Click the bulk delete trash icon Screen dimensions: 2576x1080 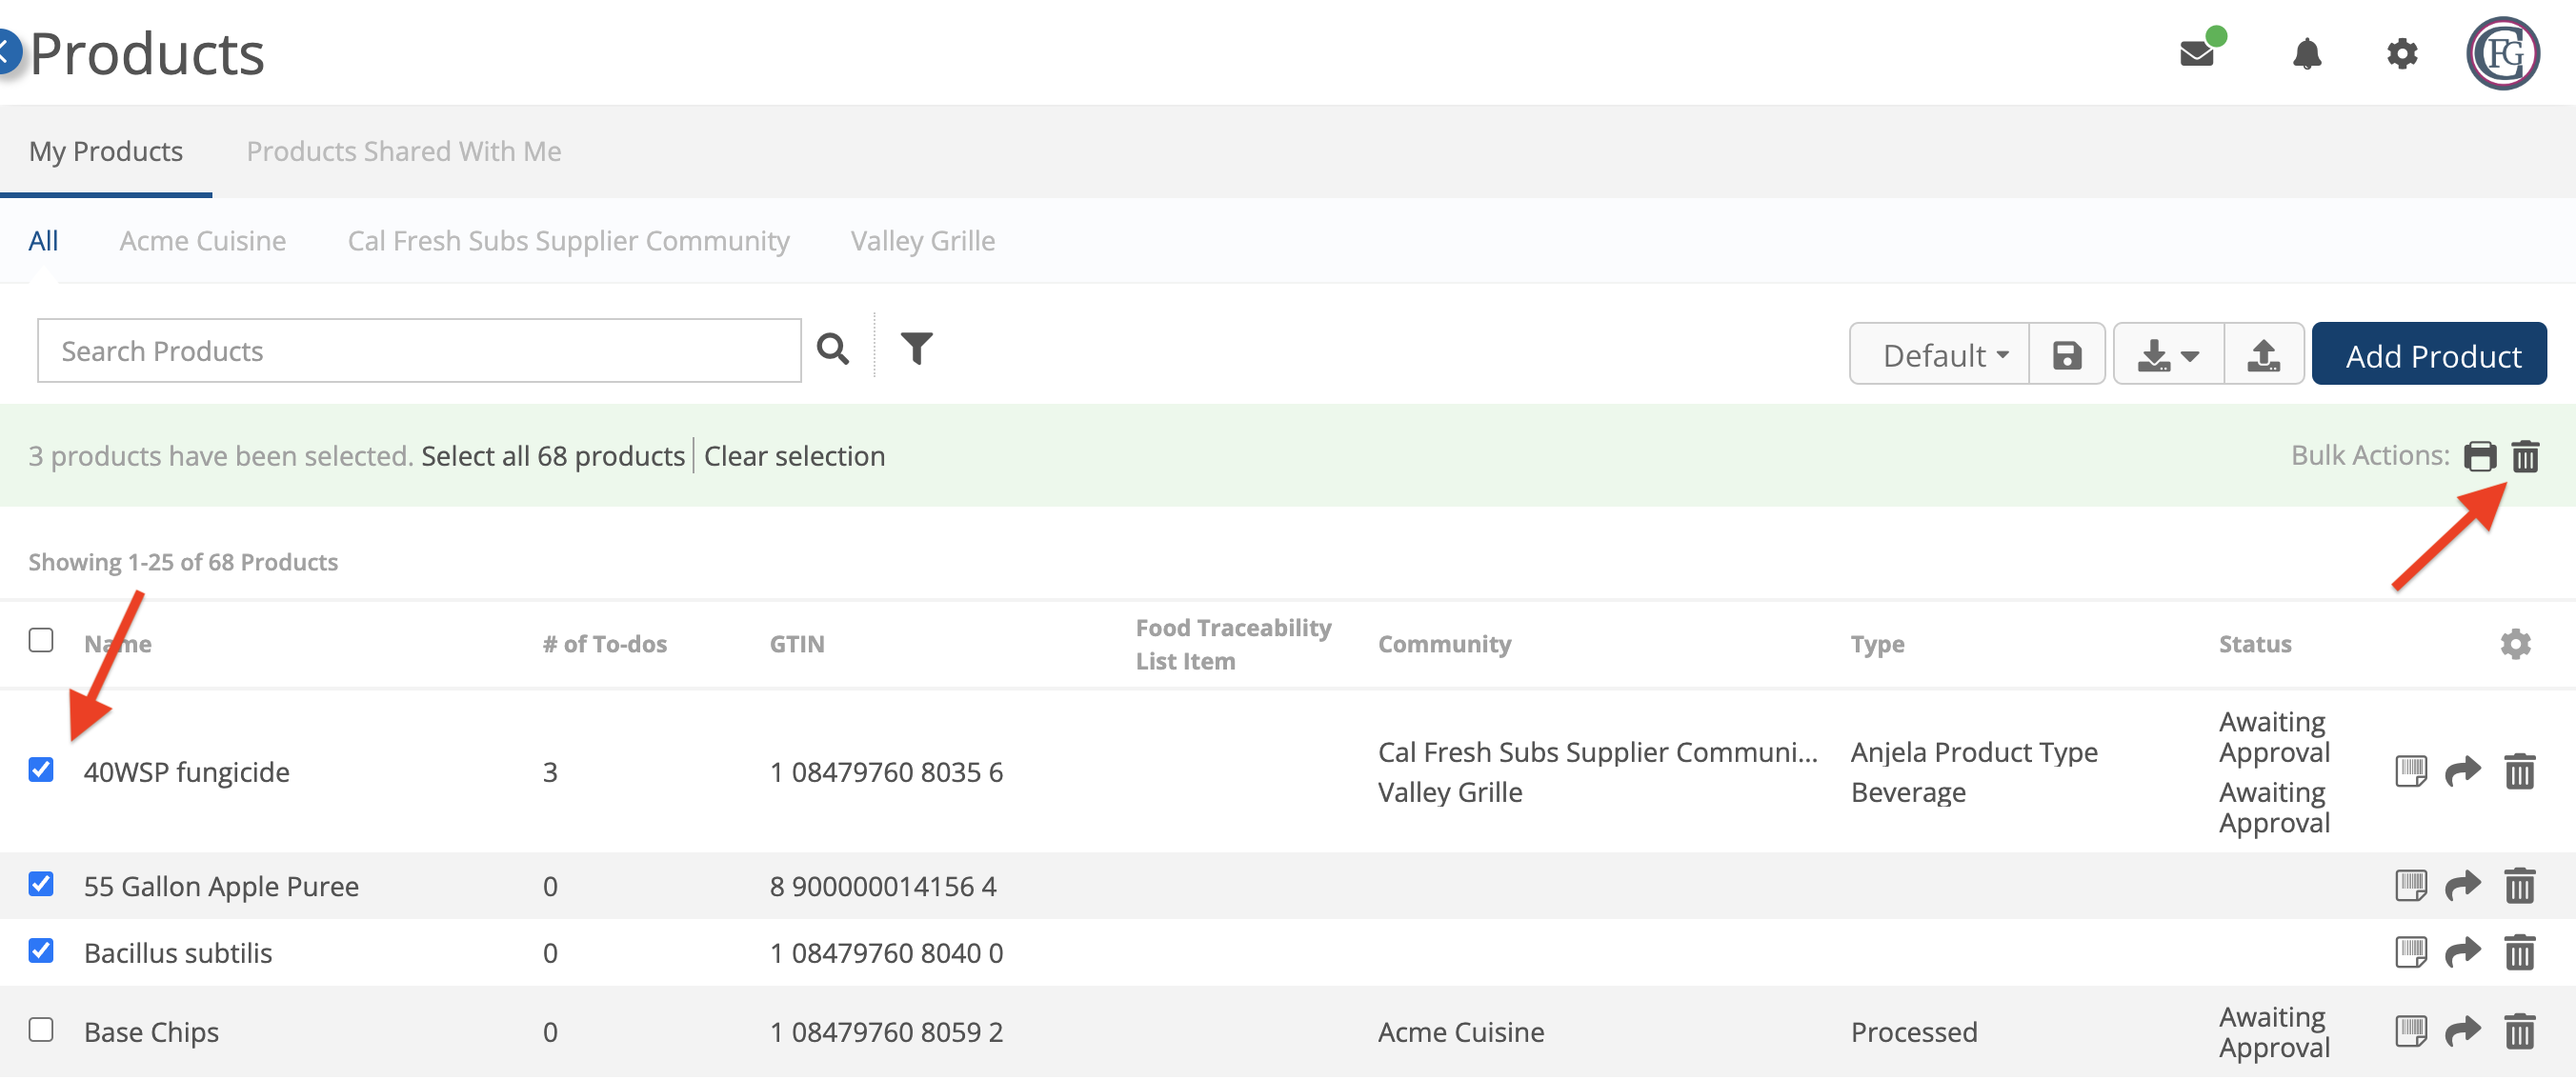point(2525,456)
